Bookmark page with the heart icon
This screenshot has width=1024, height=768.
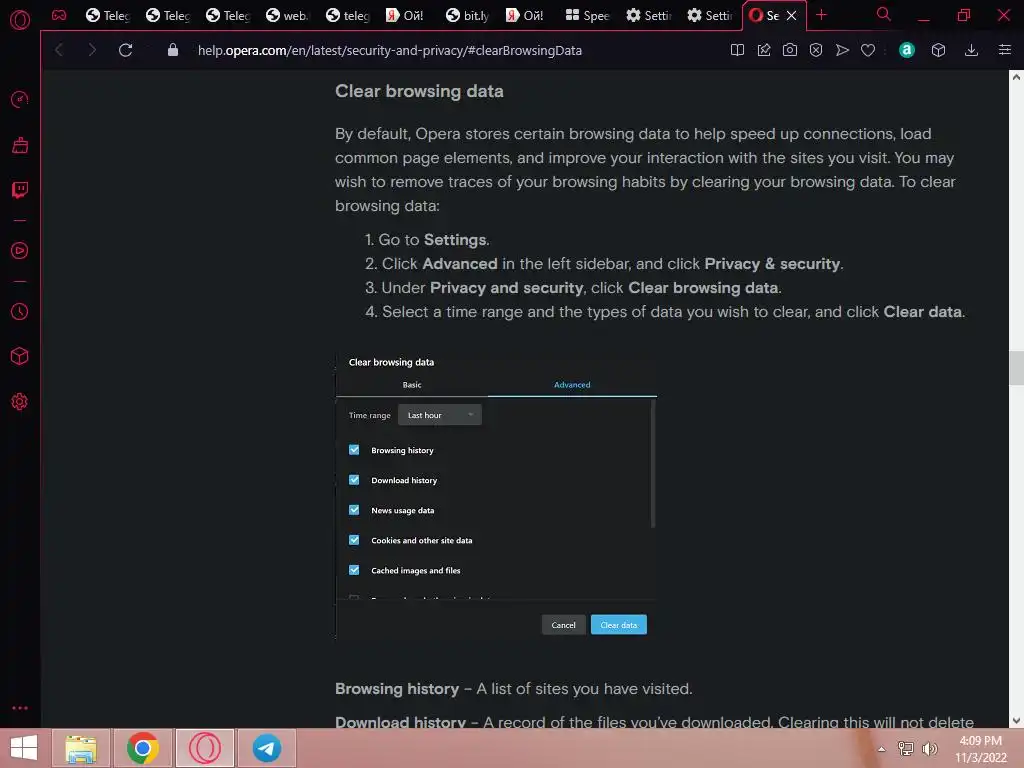pos(868,50)
